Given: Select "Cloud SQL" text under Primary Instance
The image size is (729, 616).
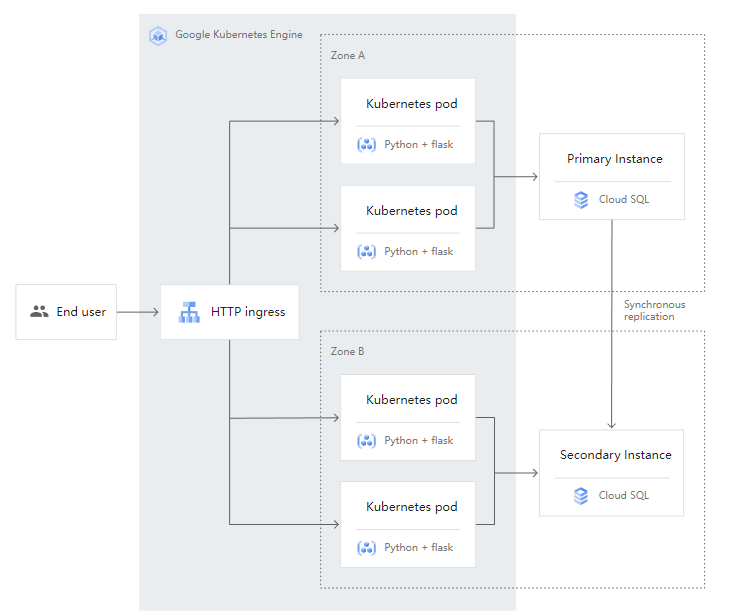Looking at the screenshot, I should pyautogui.click(x=623, y=199).
